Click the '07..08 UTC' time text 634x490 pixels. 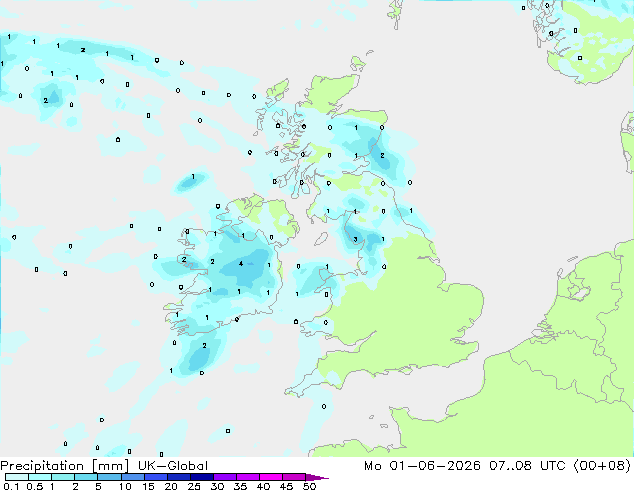coord(528,466)
